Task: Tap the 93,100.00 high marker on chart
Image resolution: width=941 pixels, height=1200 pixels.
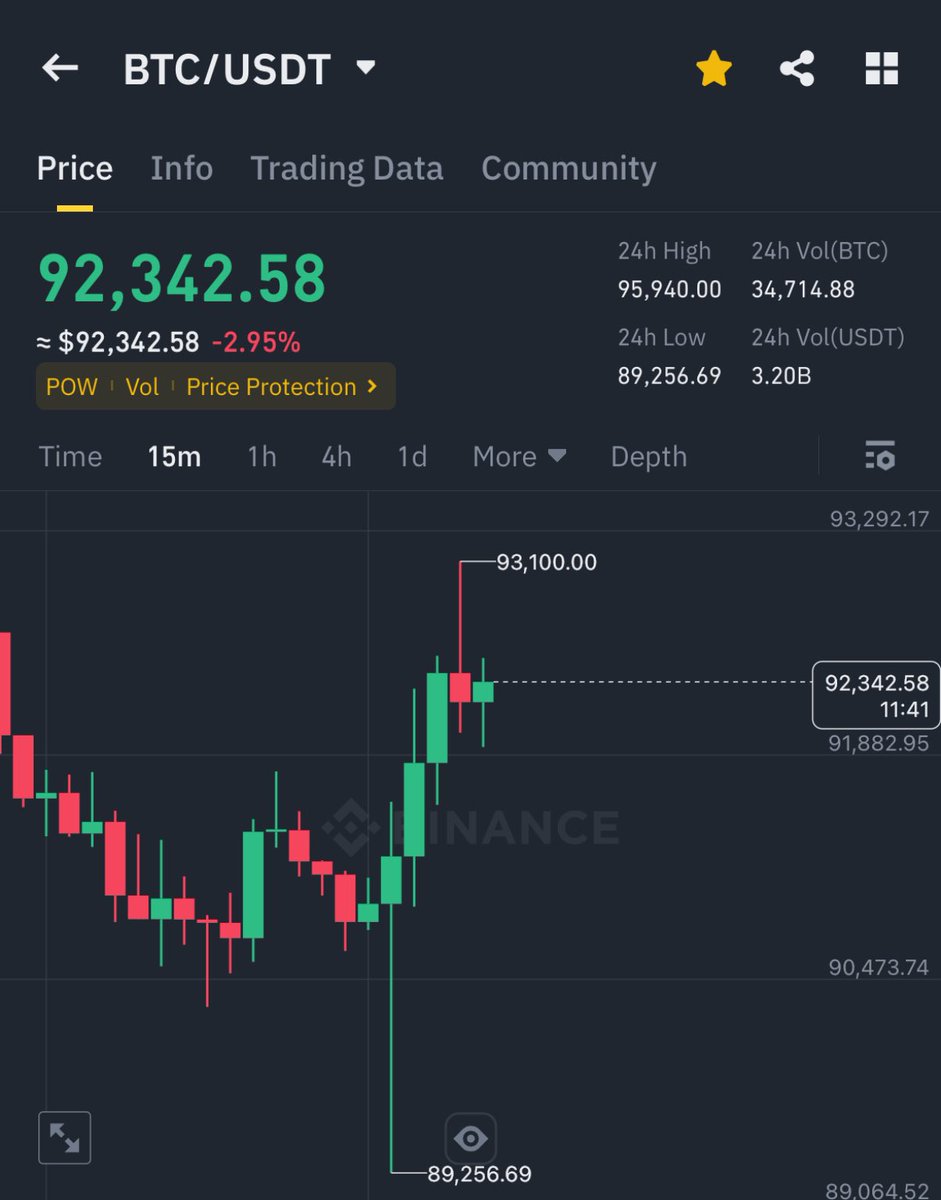Action: click(546, 562)
